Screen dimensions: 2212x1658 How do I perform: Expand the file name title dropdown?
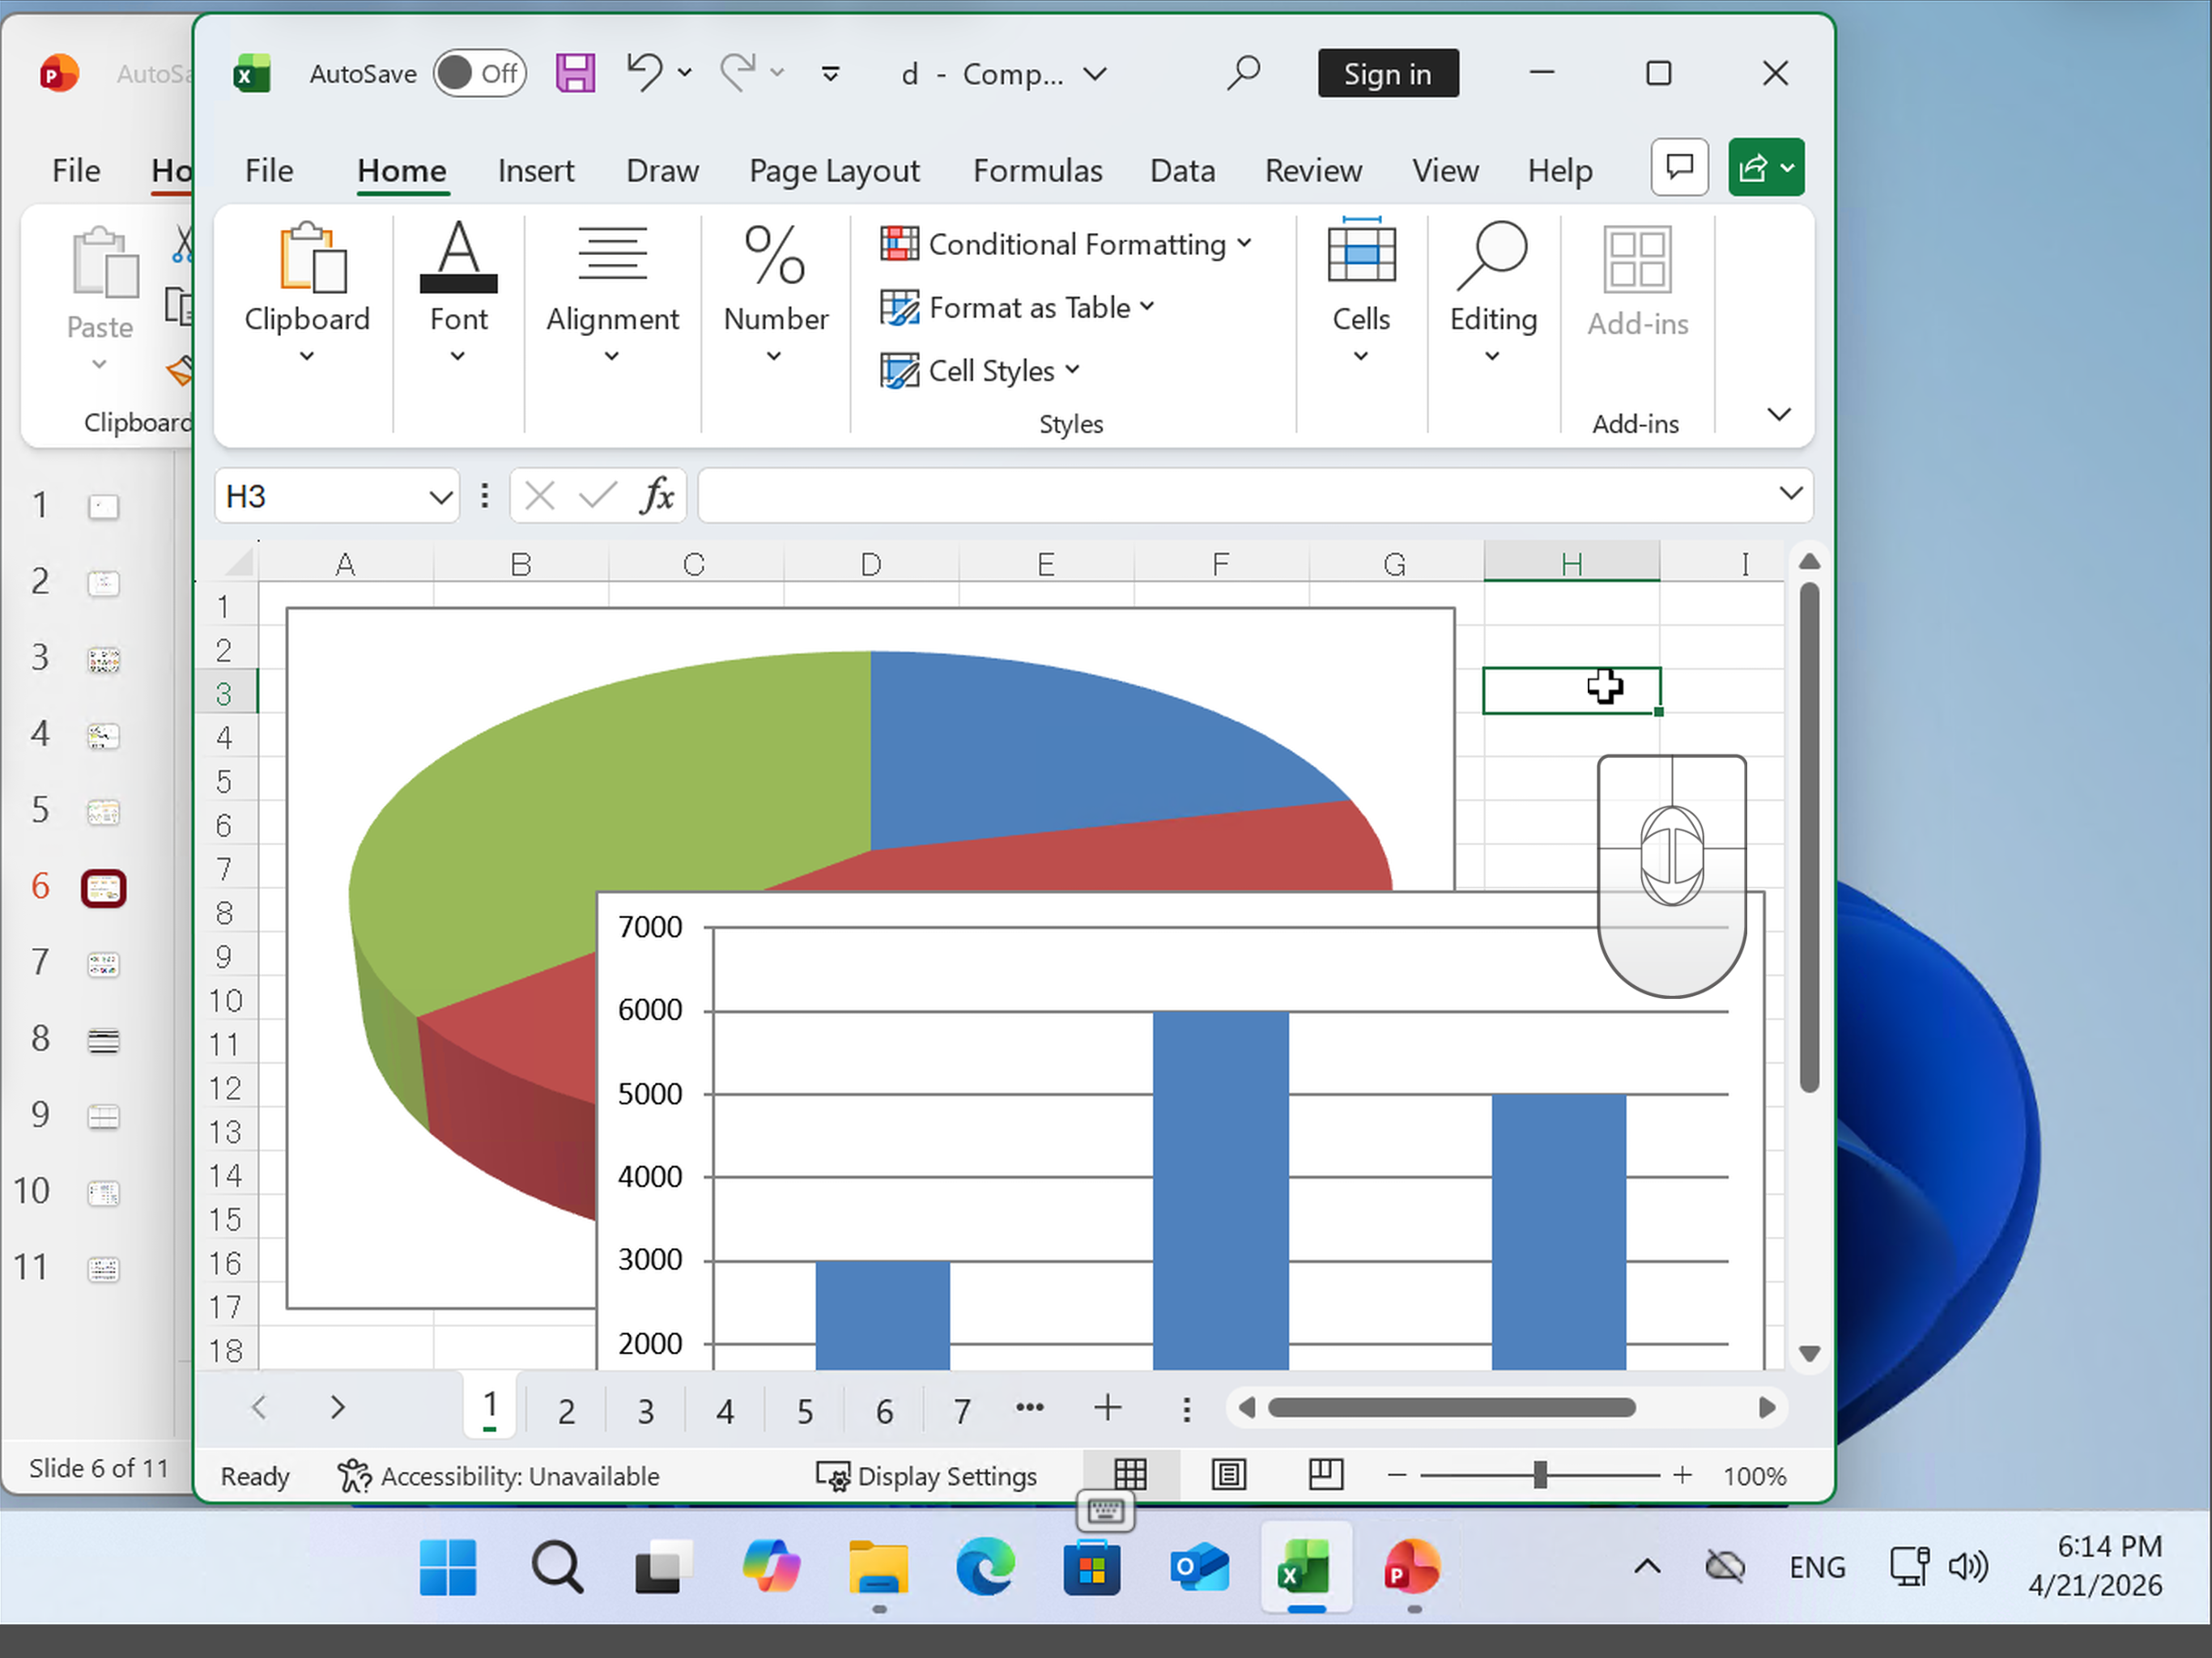click(1096, 74)
